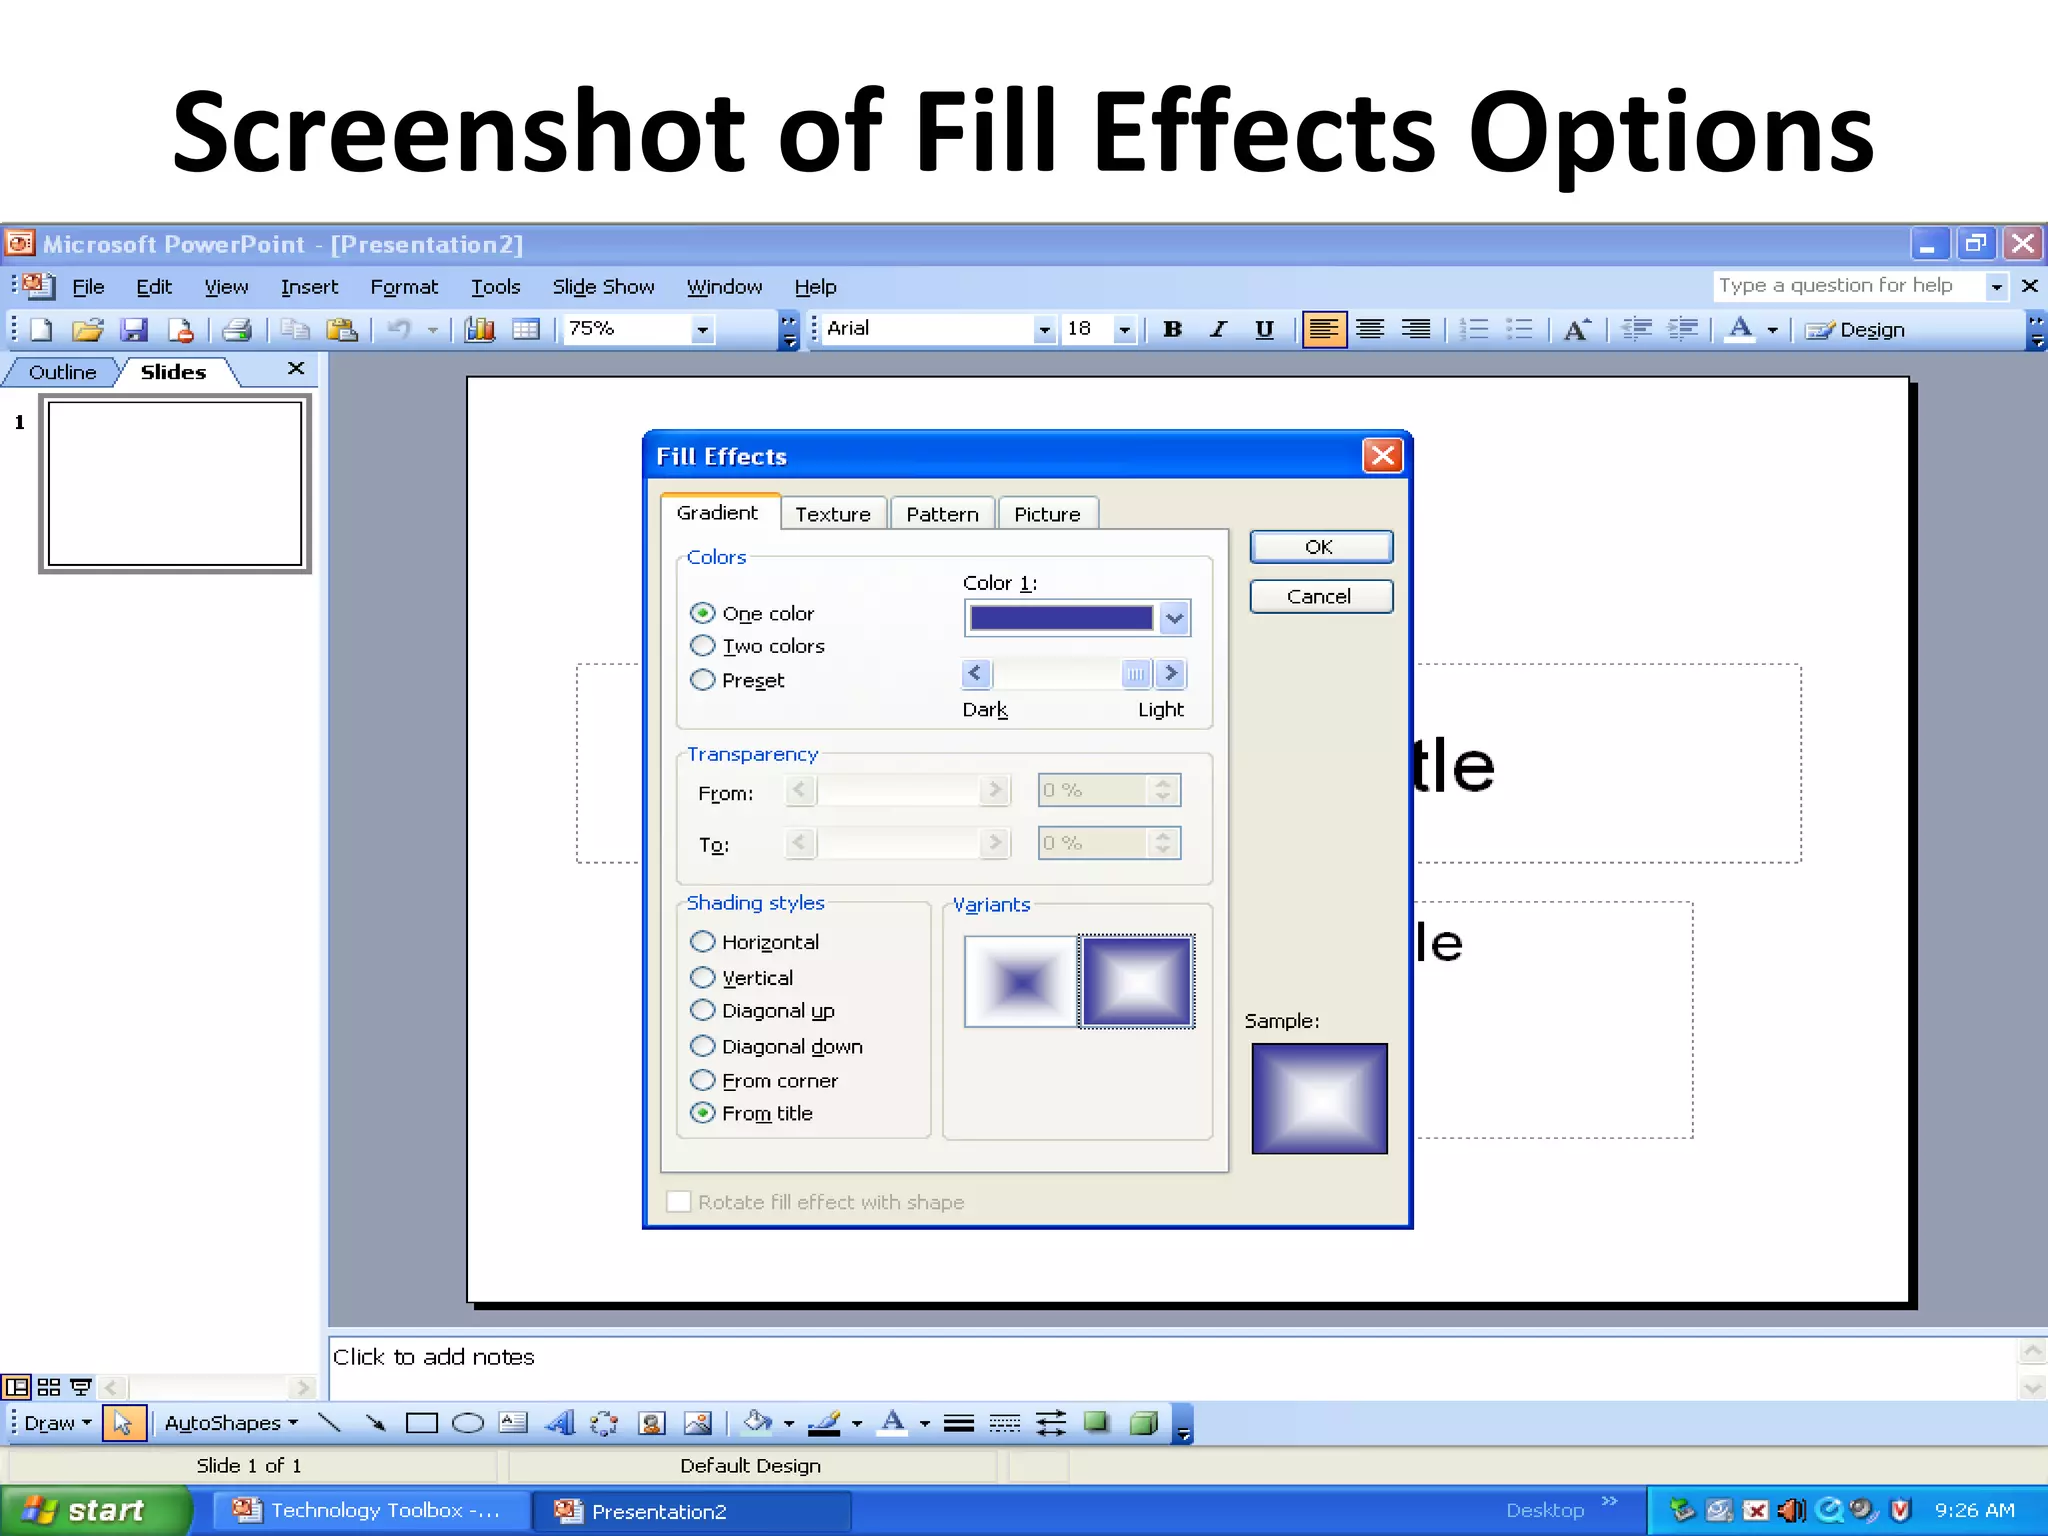Select the Oval drawing tool

(468, 1422)
